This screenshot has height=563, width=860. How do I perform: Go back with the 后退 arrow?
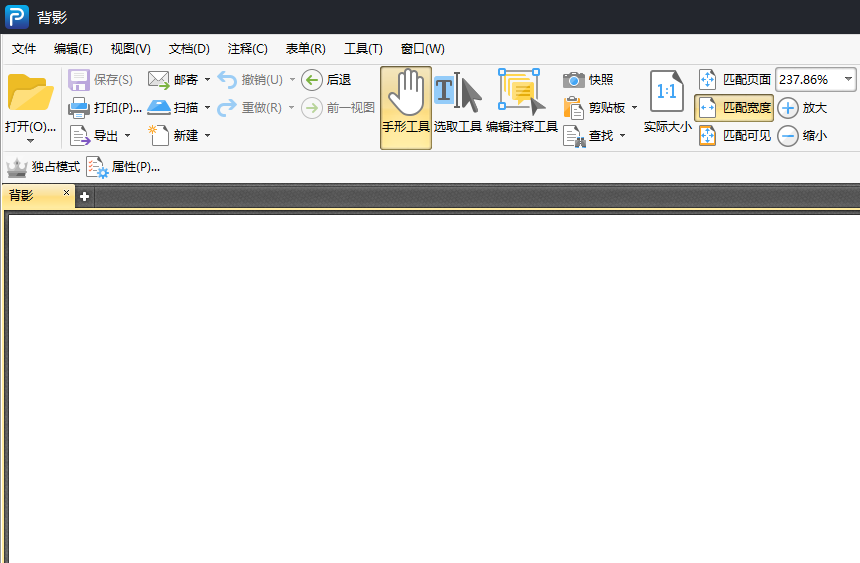[x=326, y=80]
